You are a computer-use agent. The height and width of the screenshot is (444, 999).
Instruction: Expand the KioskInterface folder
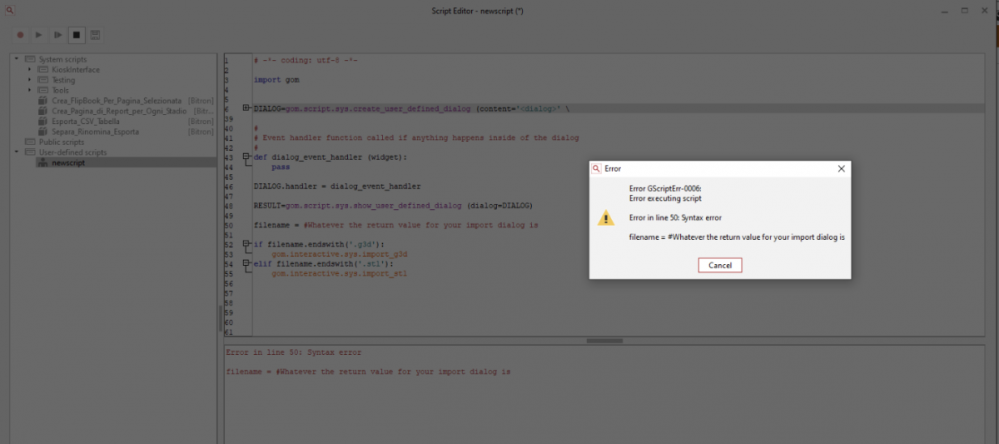29,69
